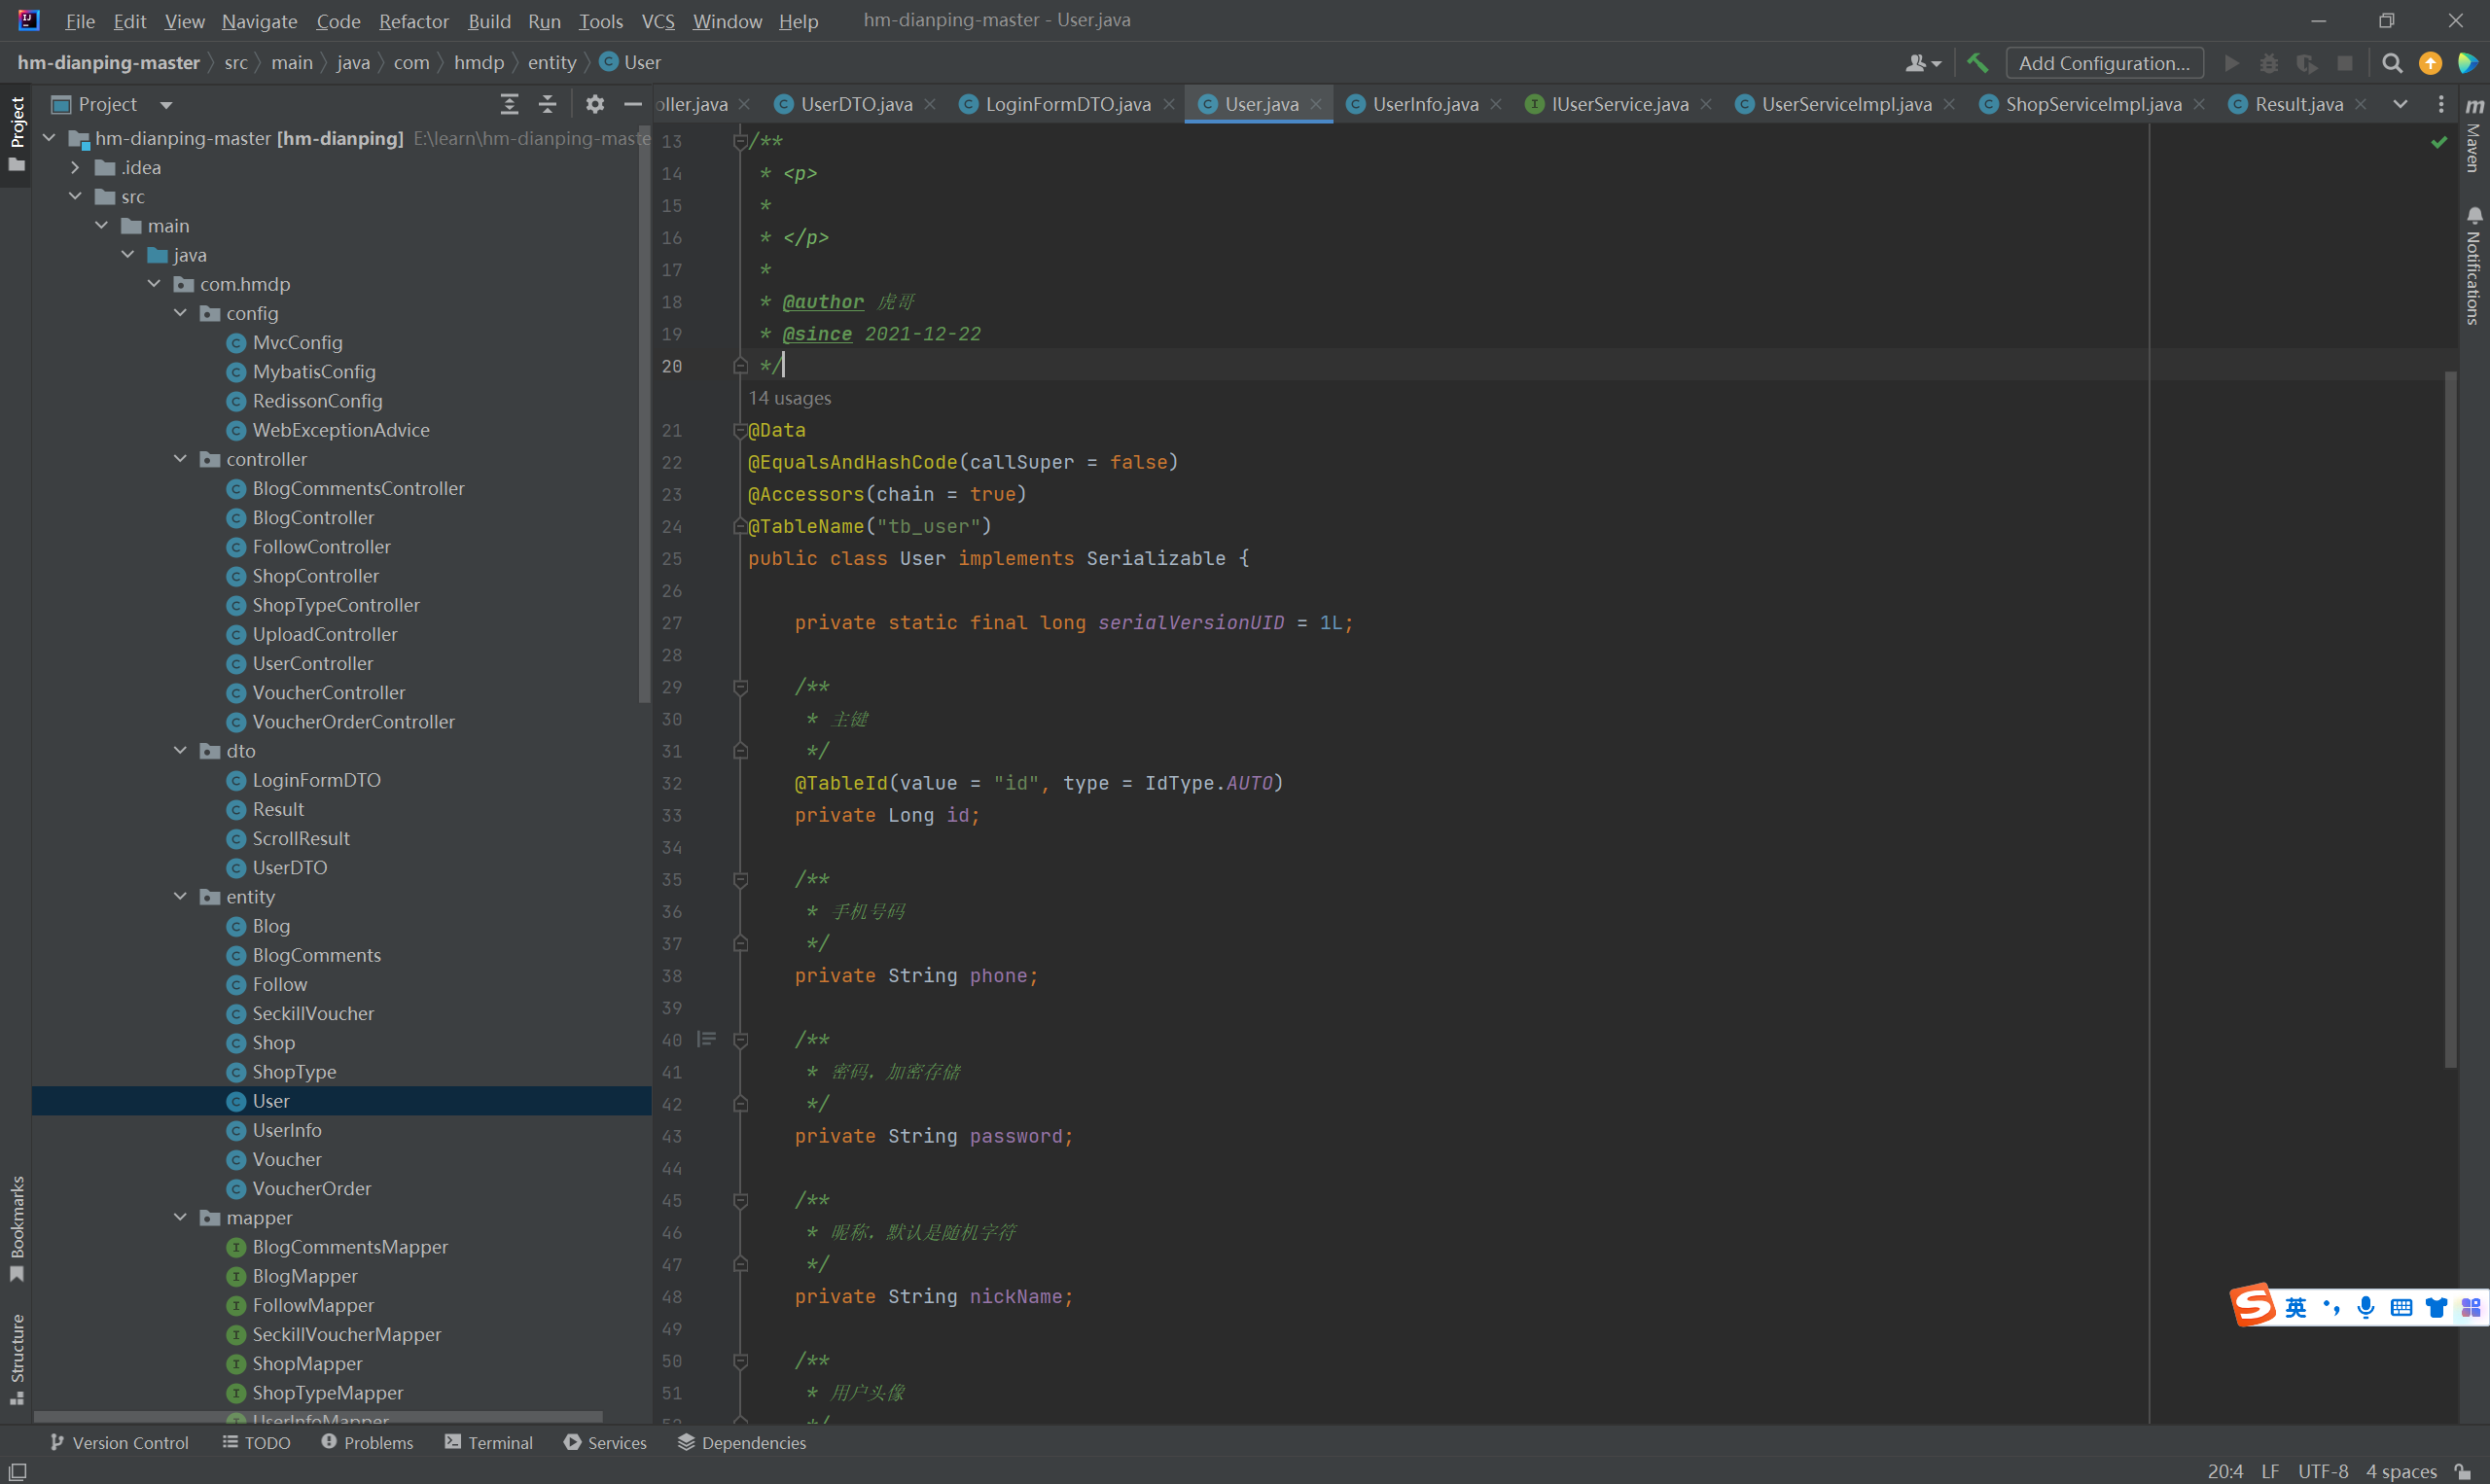
Task: Click Add Configuration button
Action: 2103,63
